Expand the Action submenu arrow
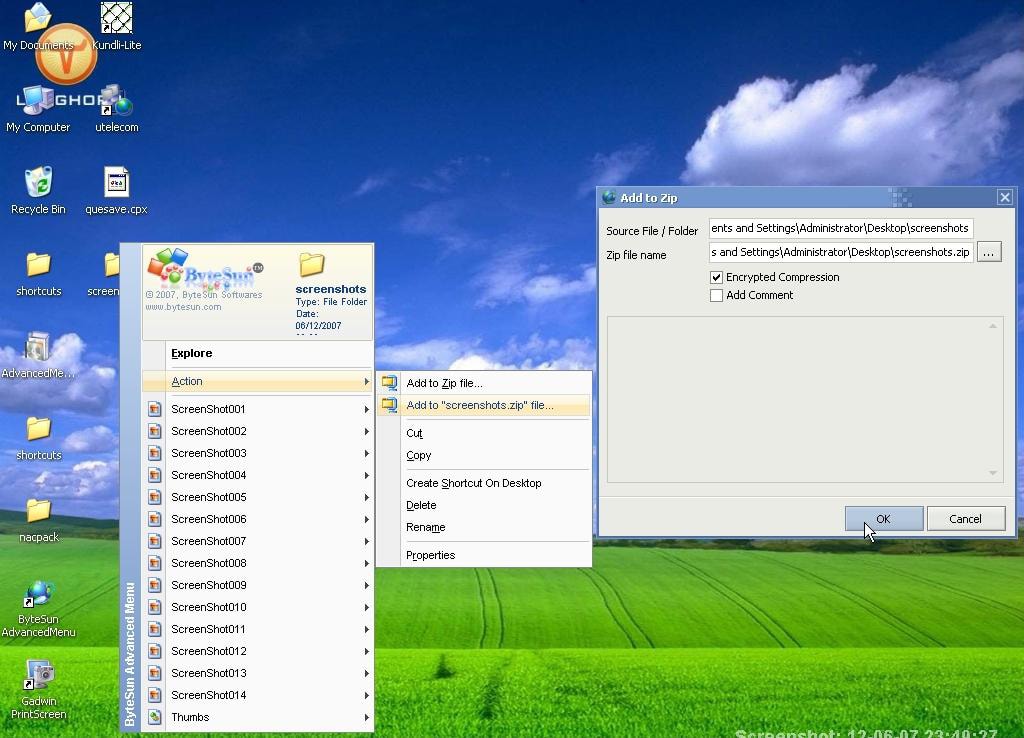 [x=366, y=381]
